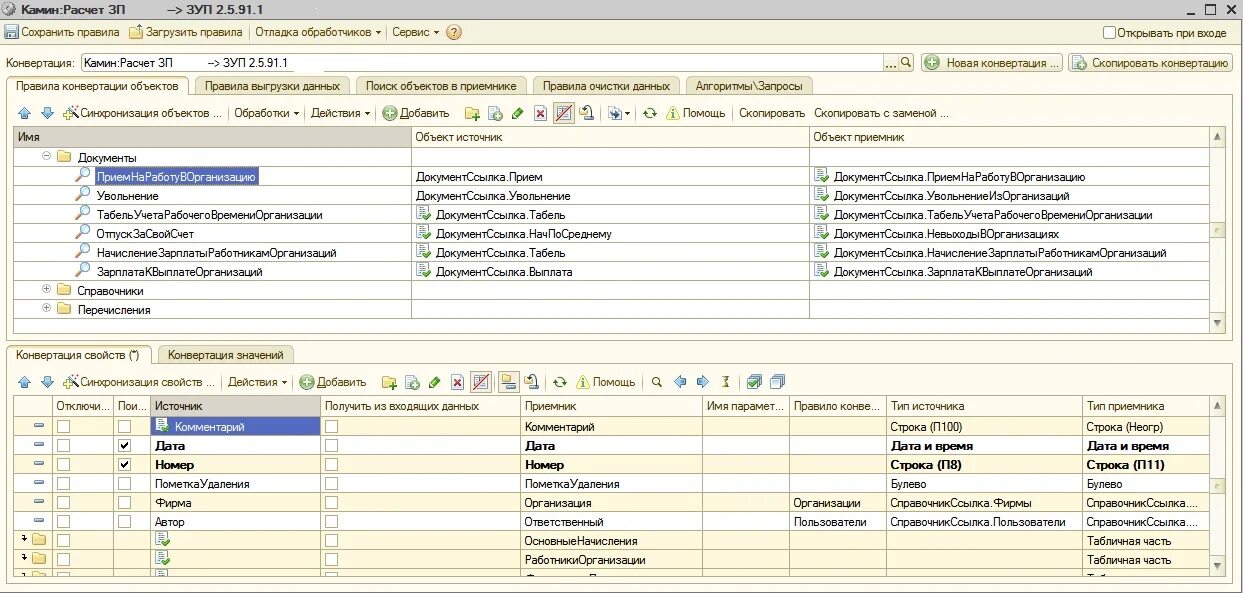
Task: Uncheck Поиск checkbox for Дата row
Action: coord(124,446)
